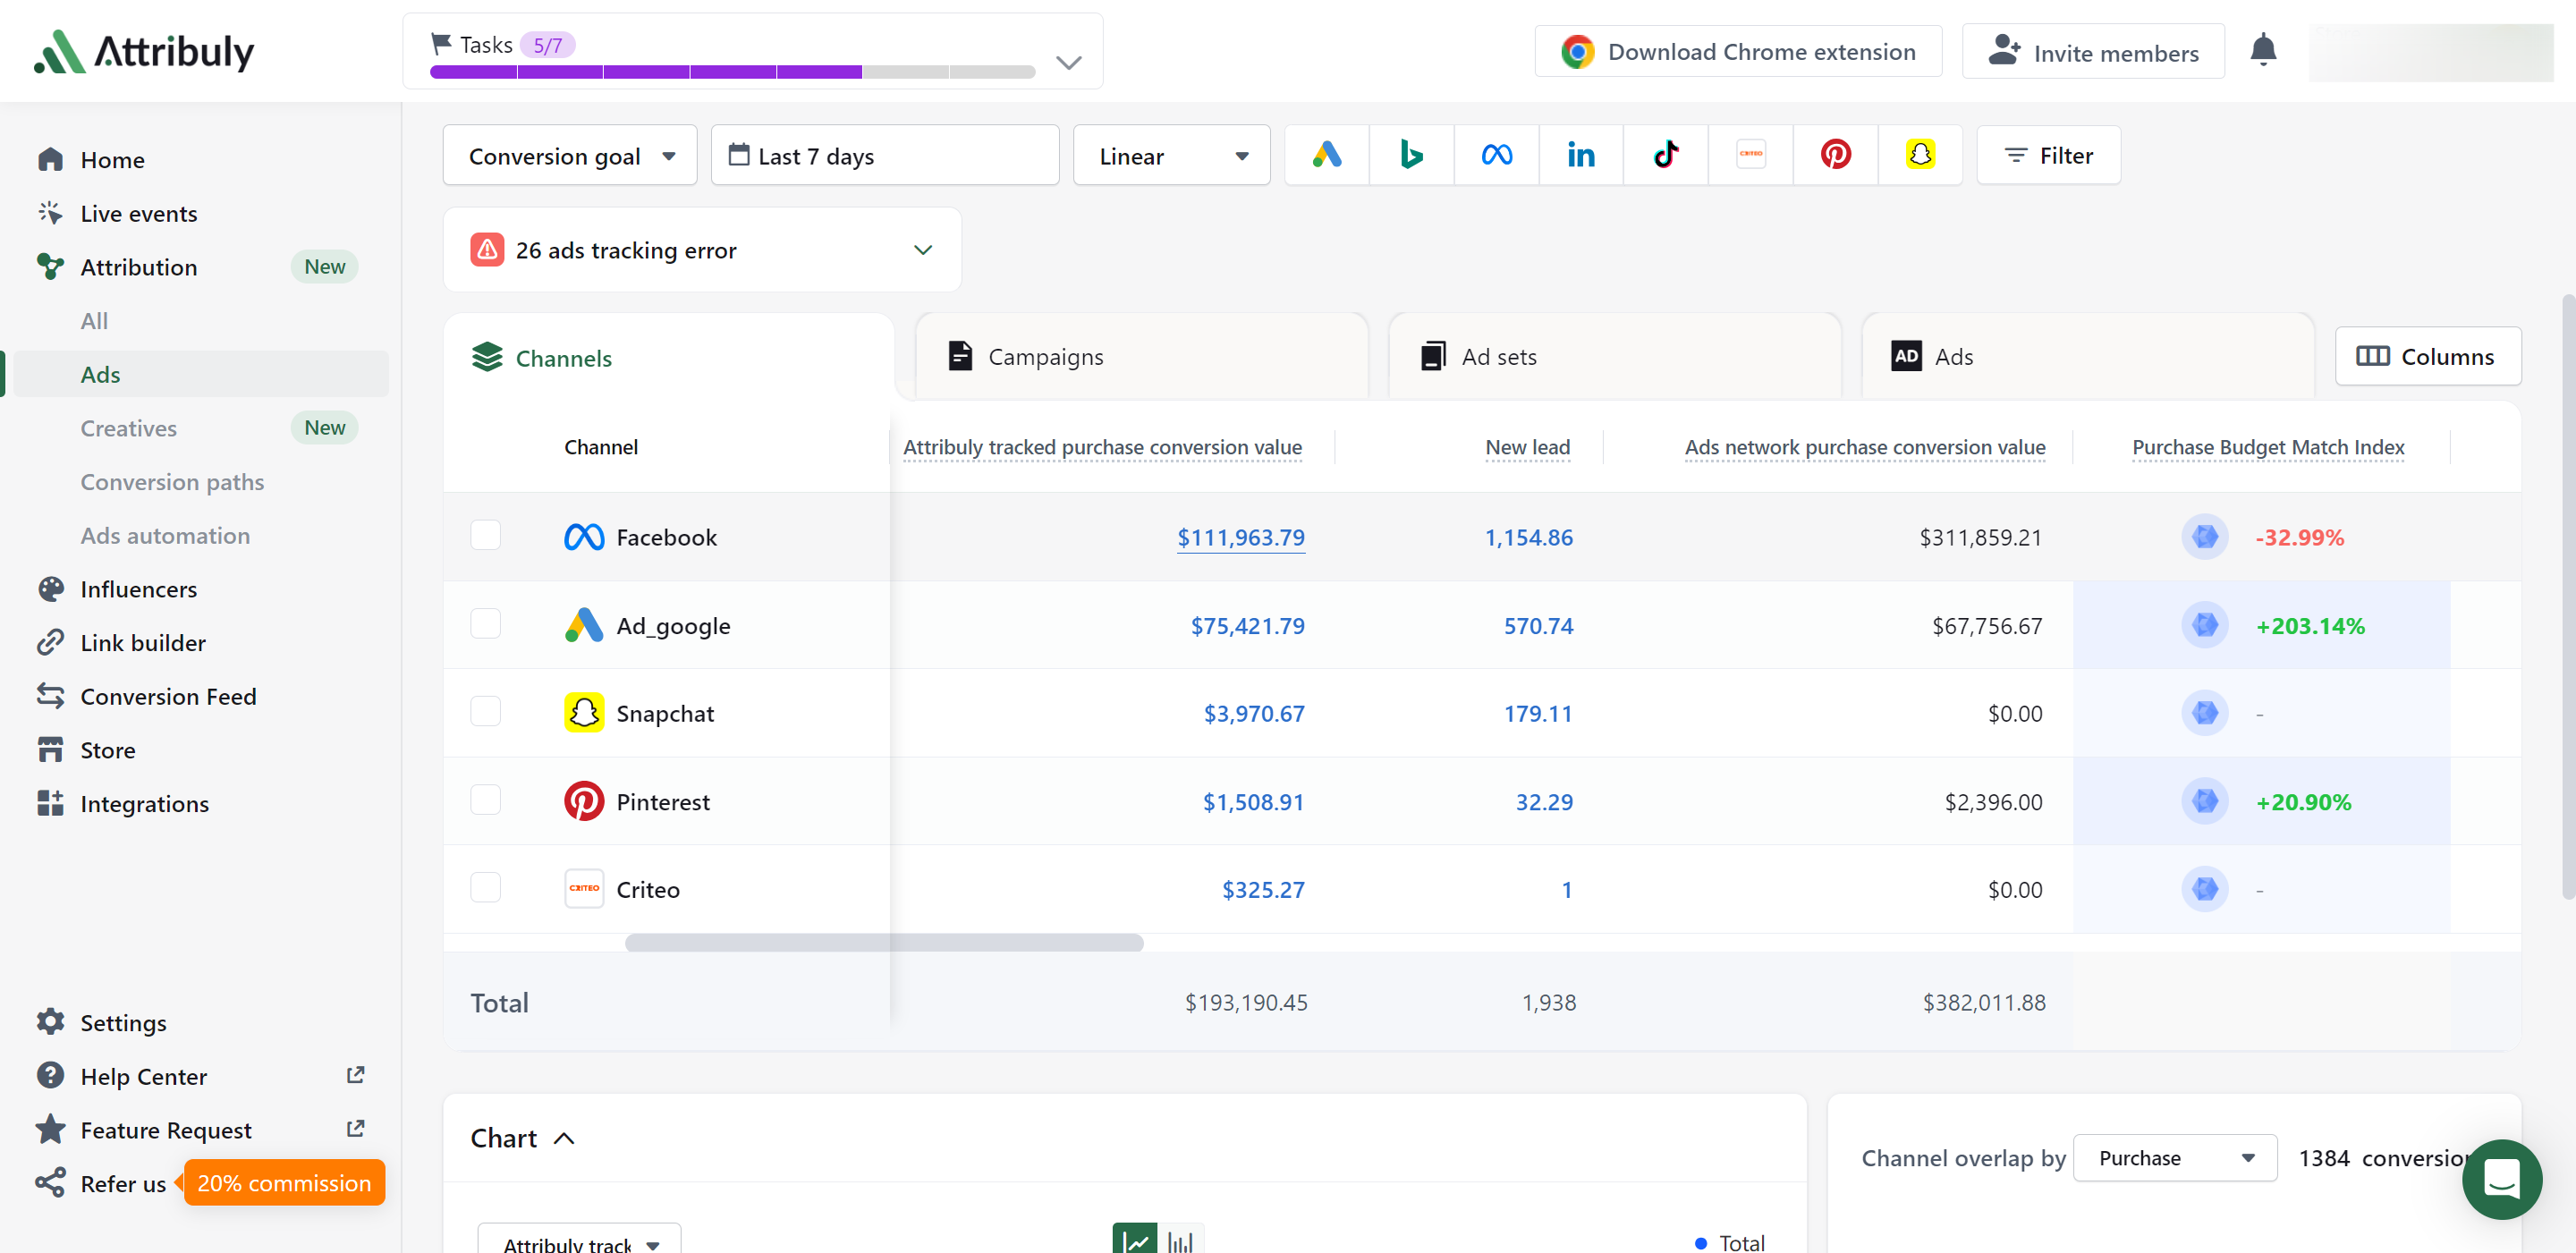Open Facebook tracked value $111,963.79

tap(1240, 537)
